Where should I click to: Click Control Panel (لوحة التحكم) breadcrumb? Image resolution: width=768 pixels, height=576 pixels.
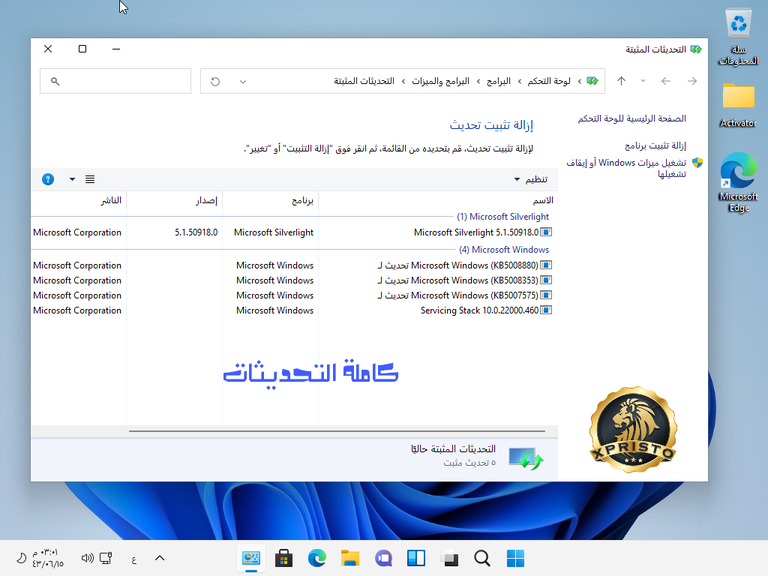pyautogui.click(x=549, y=81)
